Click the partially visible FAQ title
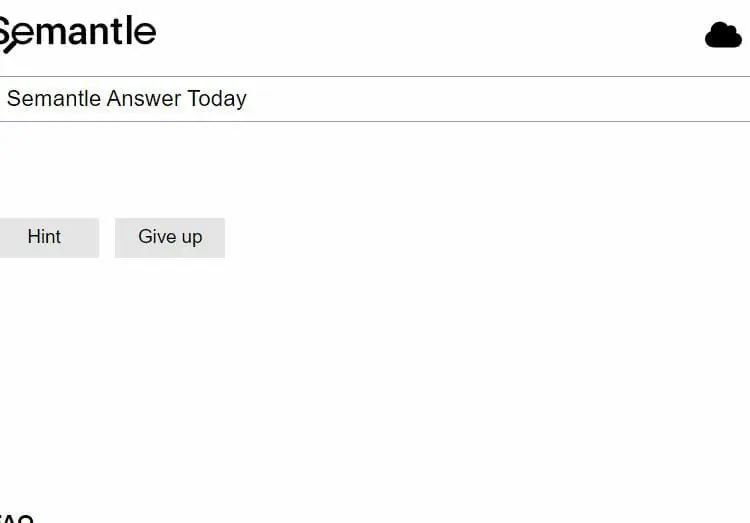The image size is (750, 523). 16,518
